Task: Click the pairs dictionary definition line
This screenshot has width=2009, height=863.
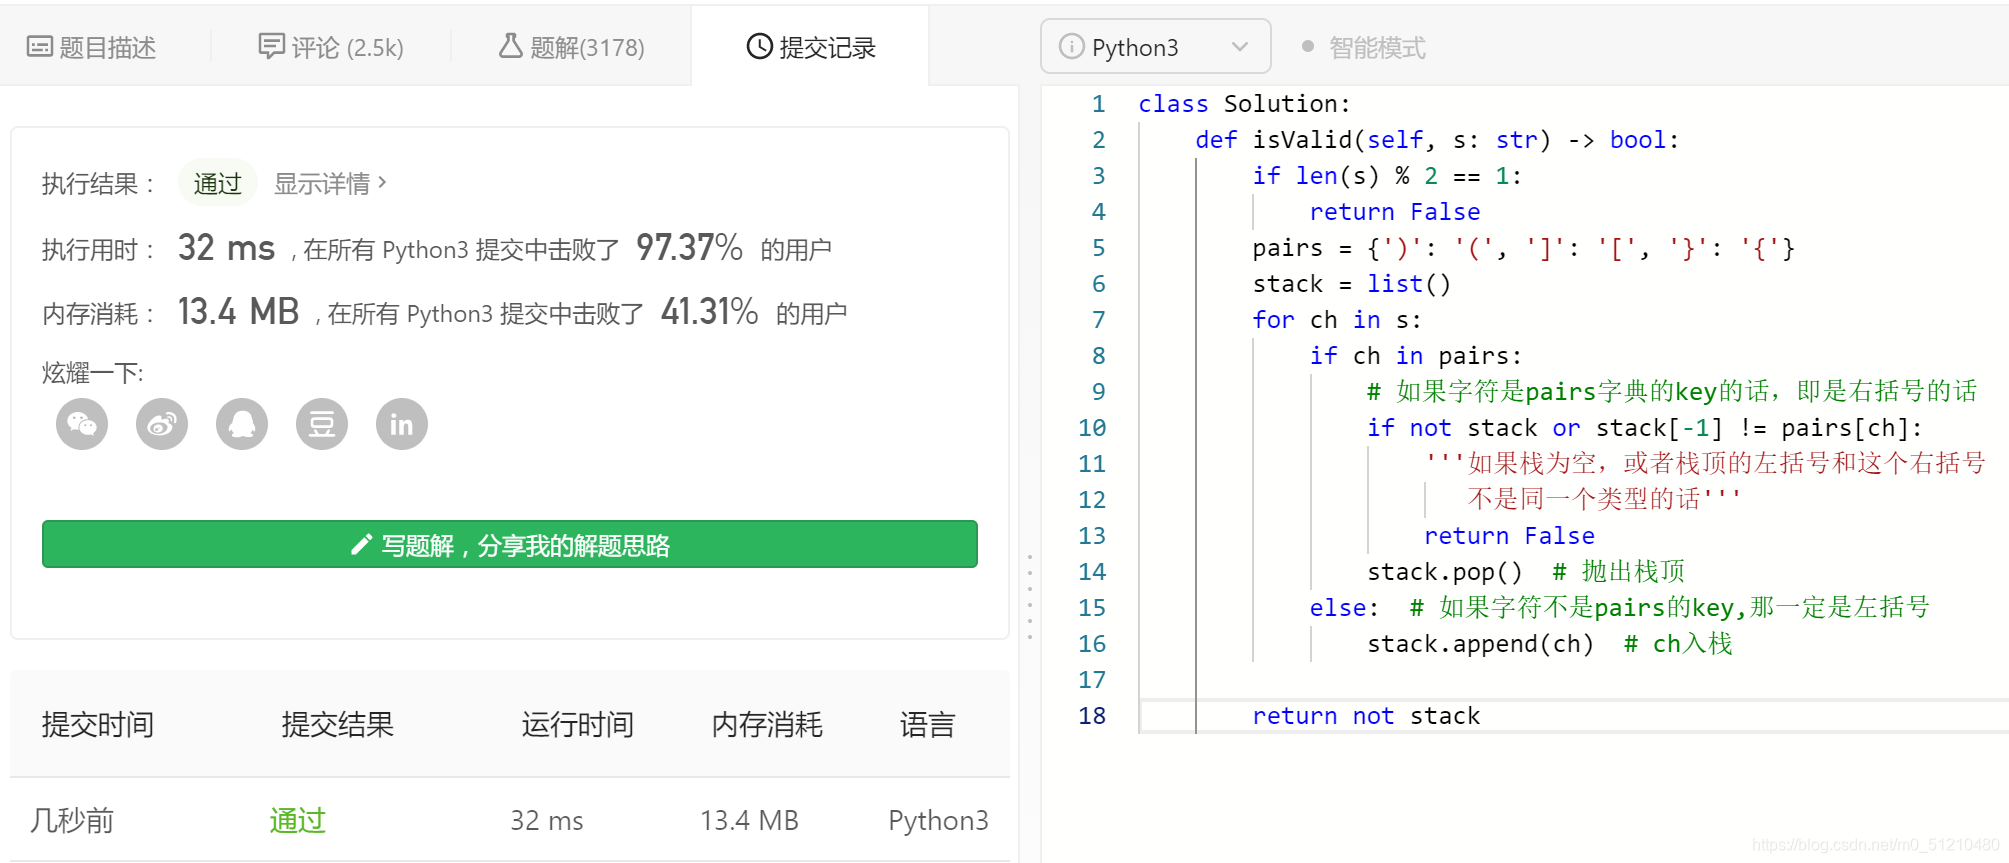Action: pos(1523,248)
